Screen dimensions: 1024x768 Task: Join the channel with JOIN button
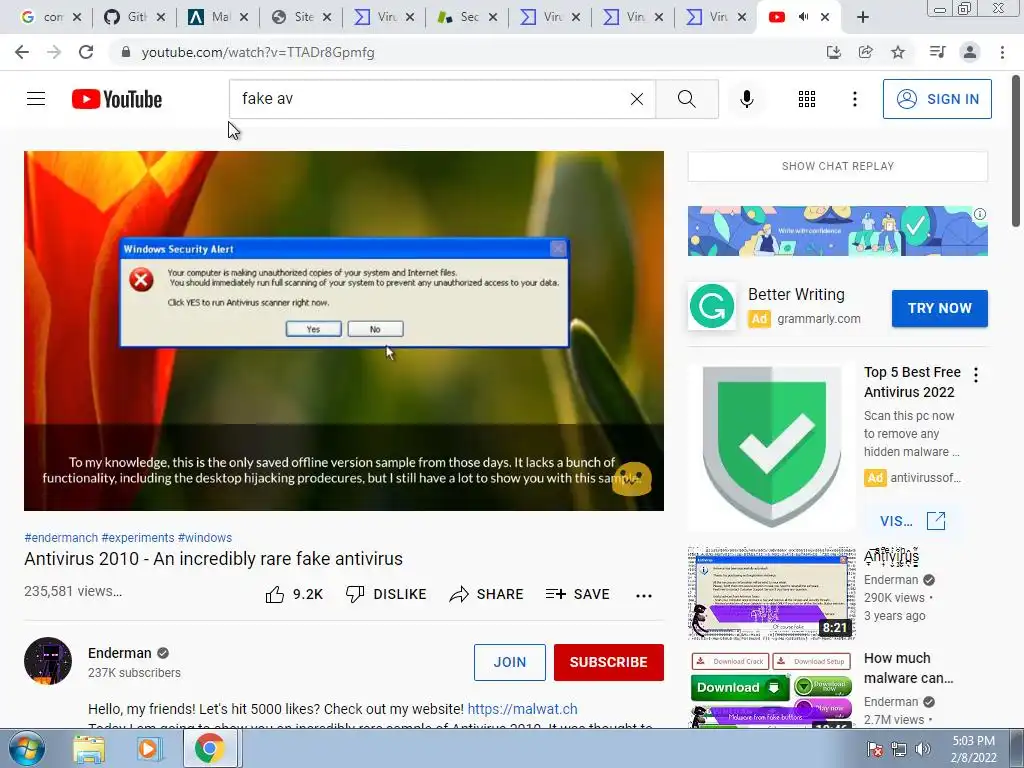509,662
